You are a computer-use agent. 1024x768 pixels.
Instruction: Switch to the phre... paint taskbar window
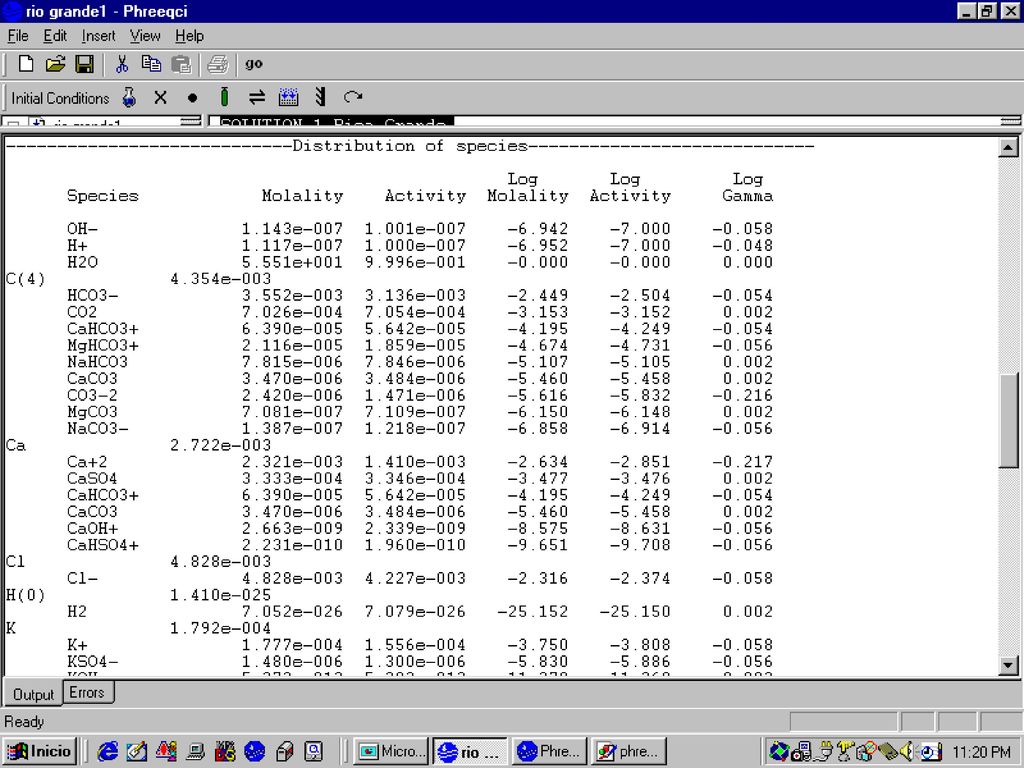point(628,752)
